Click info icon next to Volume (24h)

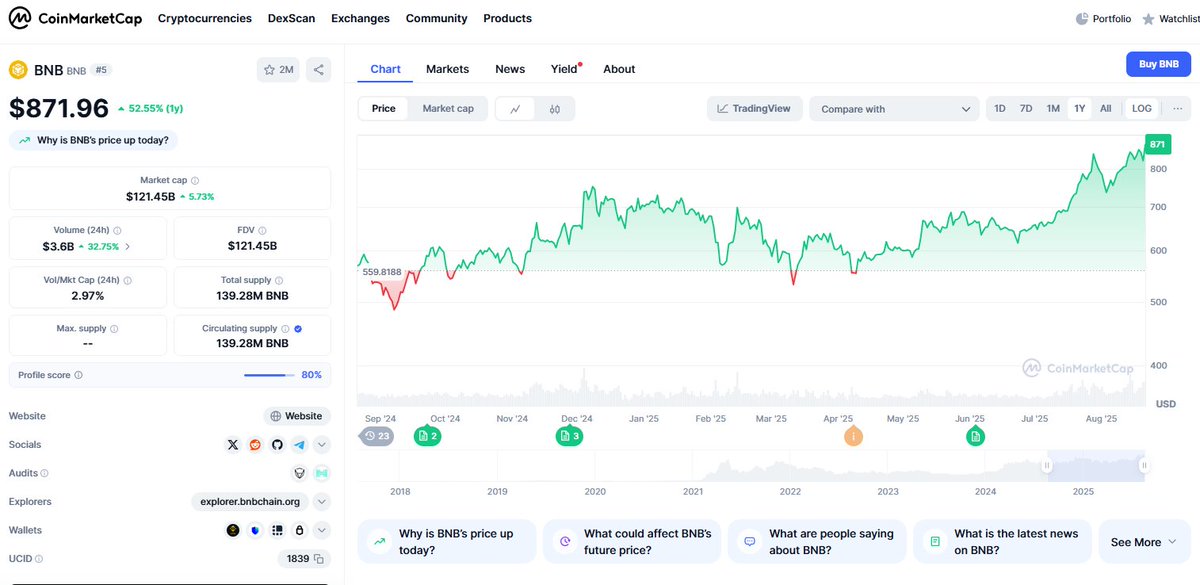click(118, 230)
